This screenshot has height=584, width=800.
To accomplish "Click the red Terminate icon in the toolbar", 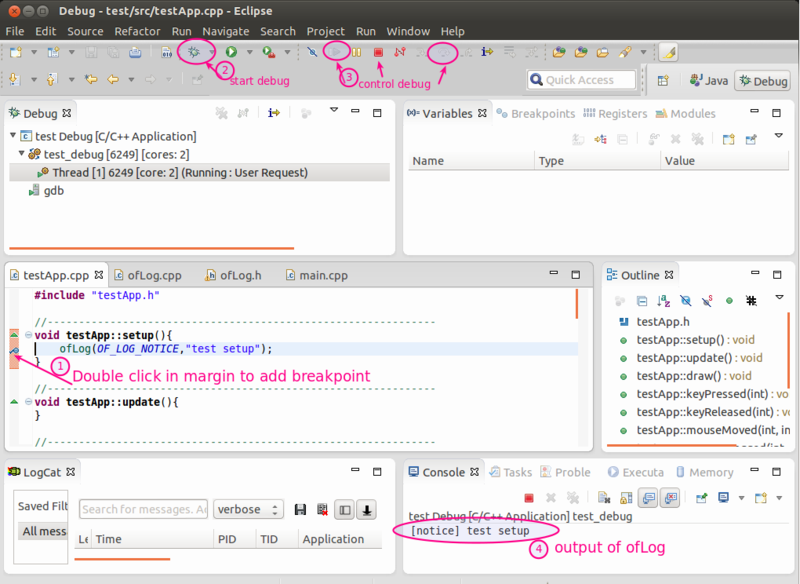I will (x=378, y=52).
